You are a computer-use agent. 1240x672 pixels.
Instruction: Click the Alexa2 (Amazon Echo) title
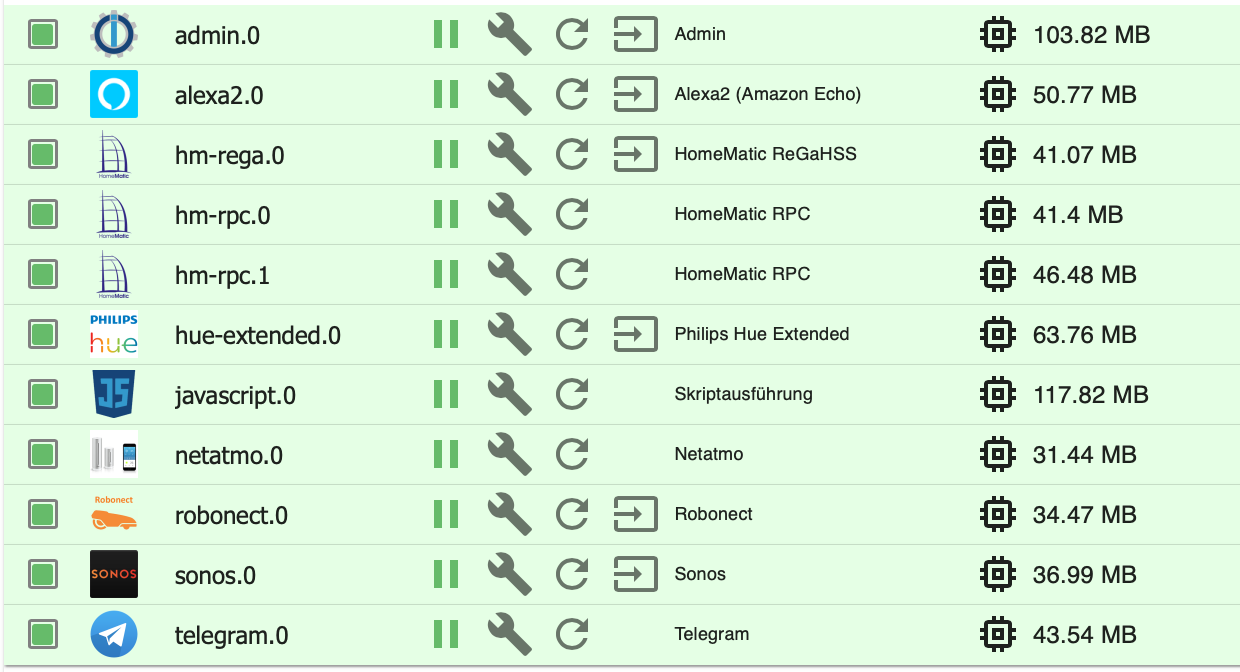[768, 94]
